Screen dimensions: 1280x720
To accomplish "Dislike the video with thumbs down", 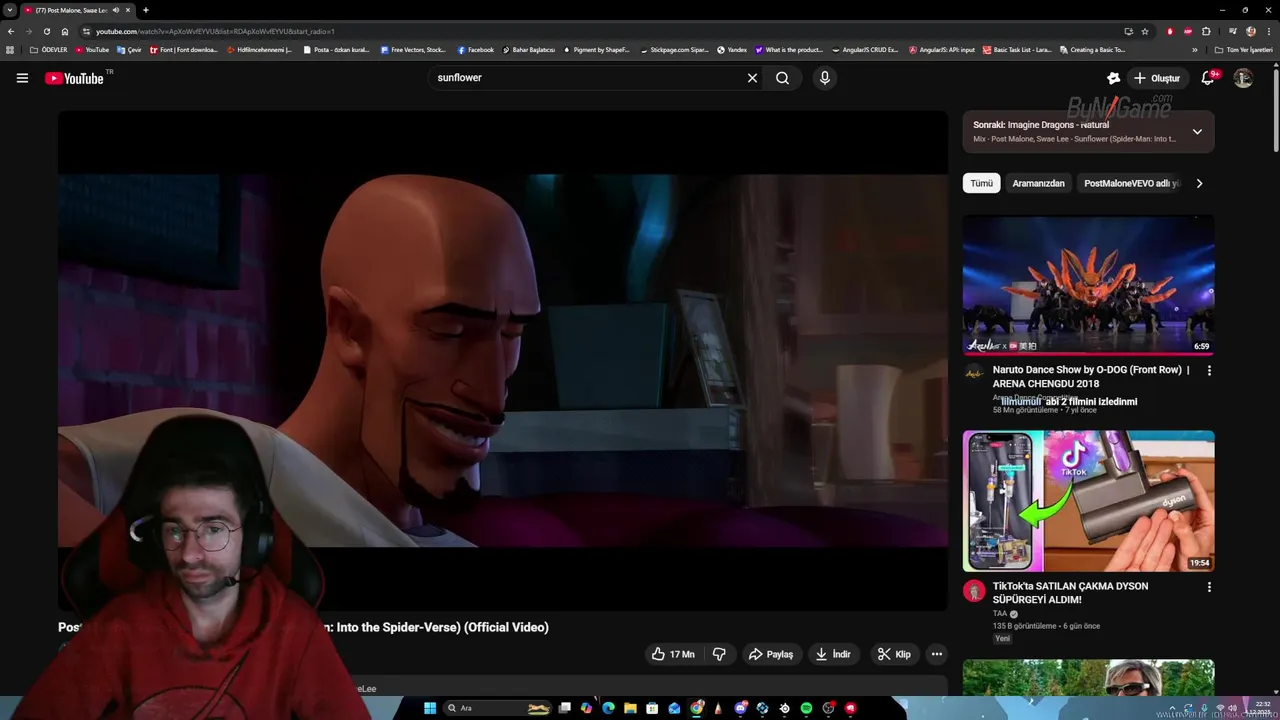I will (719, 654).
